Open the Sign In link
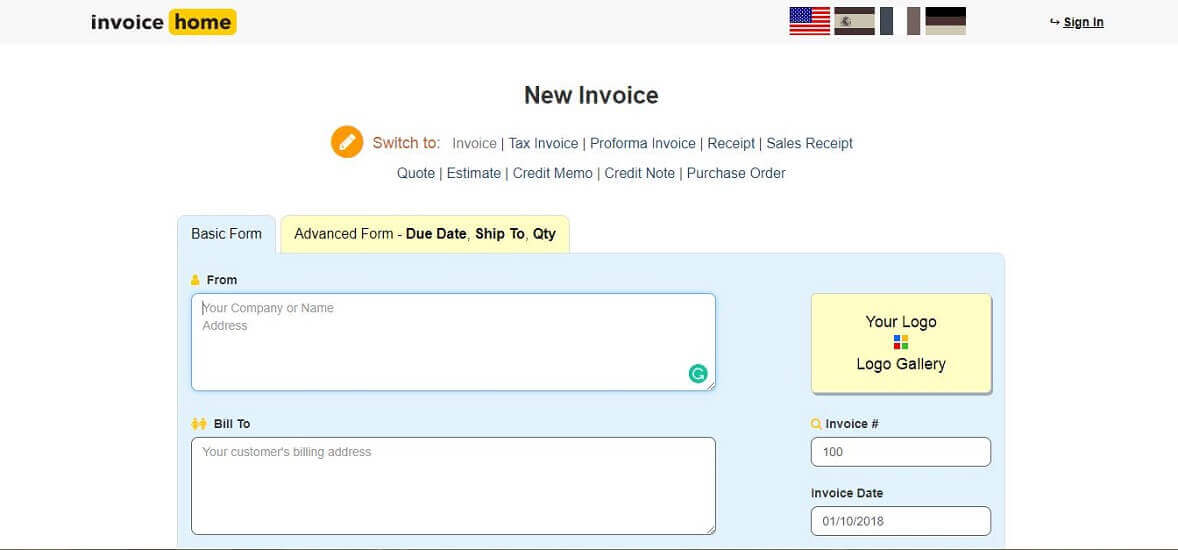 (1083, 22)
